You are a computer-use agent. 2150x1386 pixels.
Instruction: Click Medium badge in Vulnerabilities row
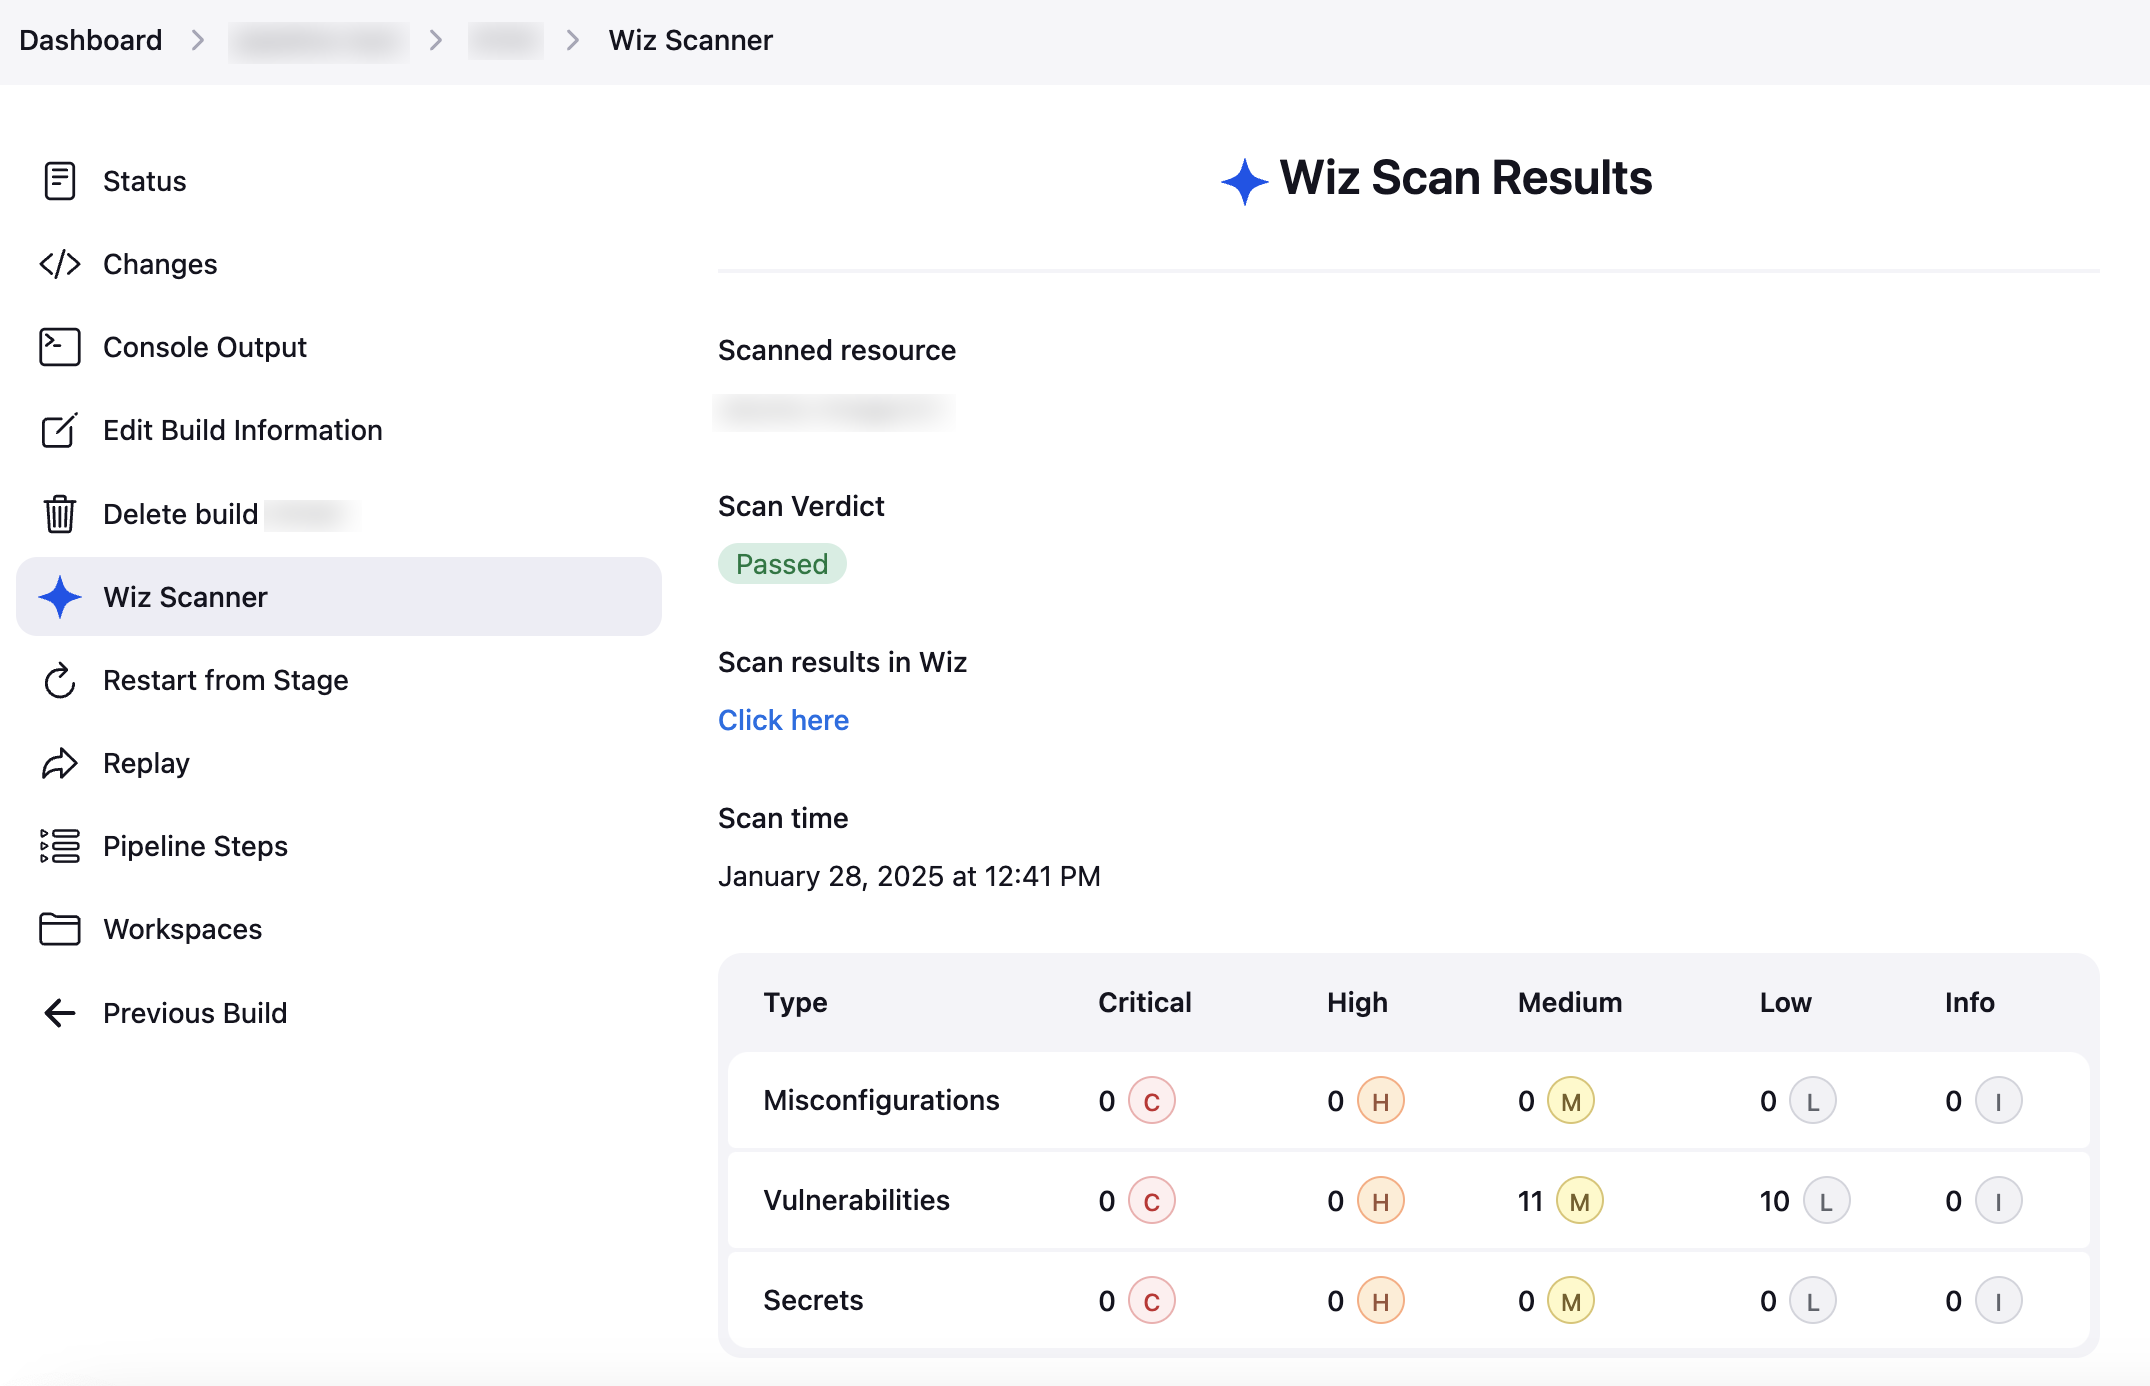click(1580, 1201)
